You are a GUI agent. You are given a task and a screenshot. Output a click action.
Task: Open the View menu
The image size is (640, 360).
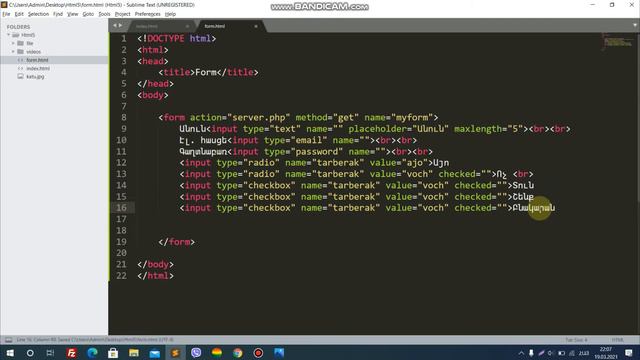click(72, 14)
